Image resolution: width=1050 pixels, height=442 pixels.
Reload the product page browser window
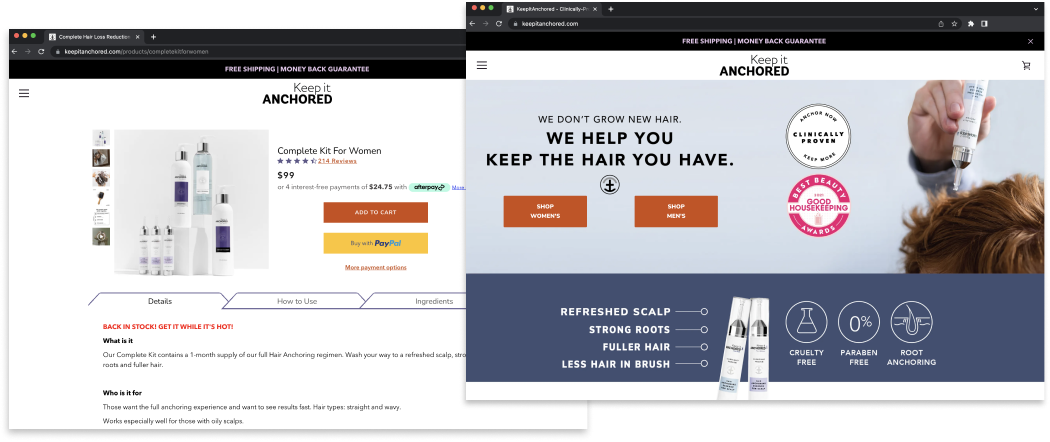(41, 52)
